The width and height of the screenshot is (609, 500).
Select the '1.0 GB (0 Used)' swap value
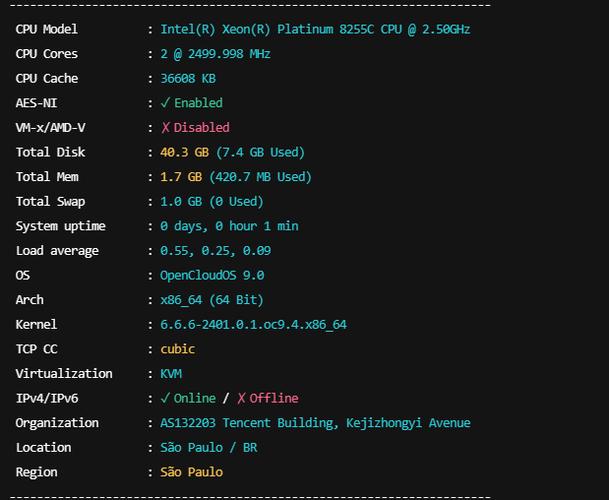212,201
